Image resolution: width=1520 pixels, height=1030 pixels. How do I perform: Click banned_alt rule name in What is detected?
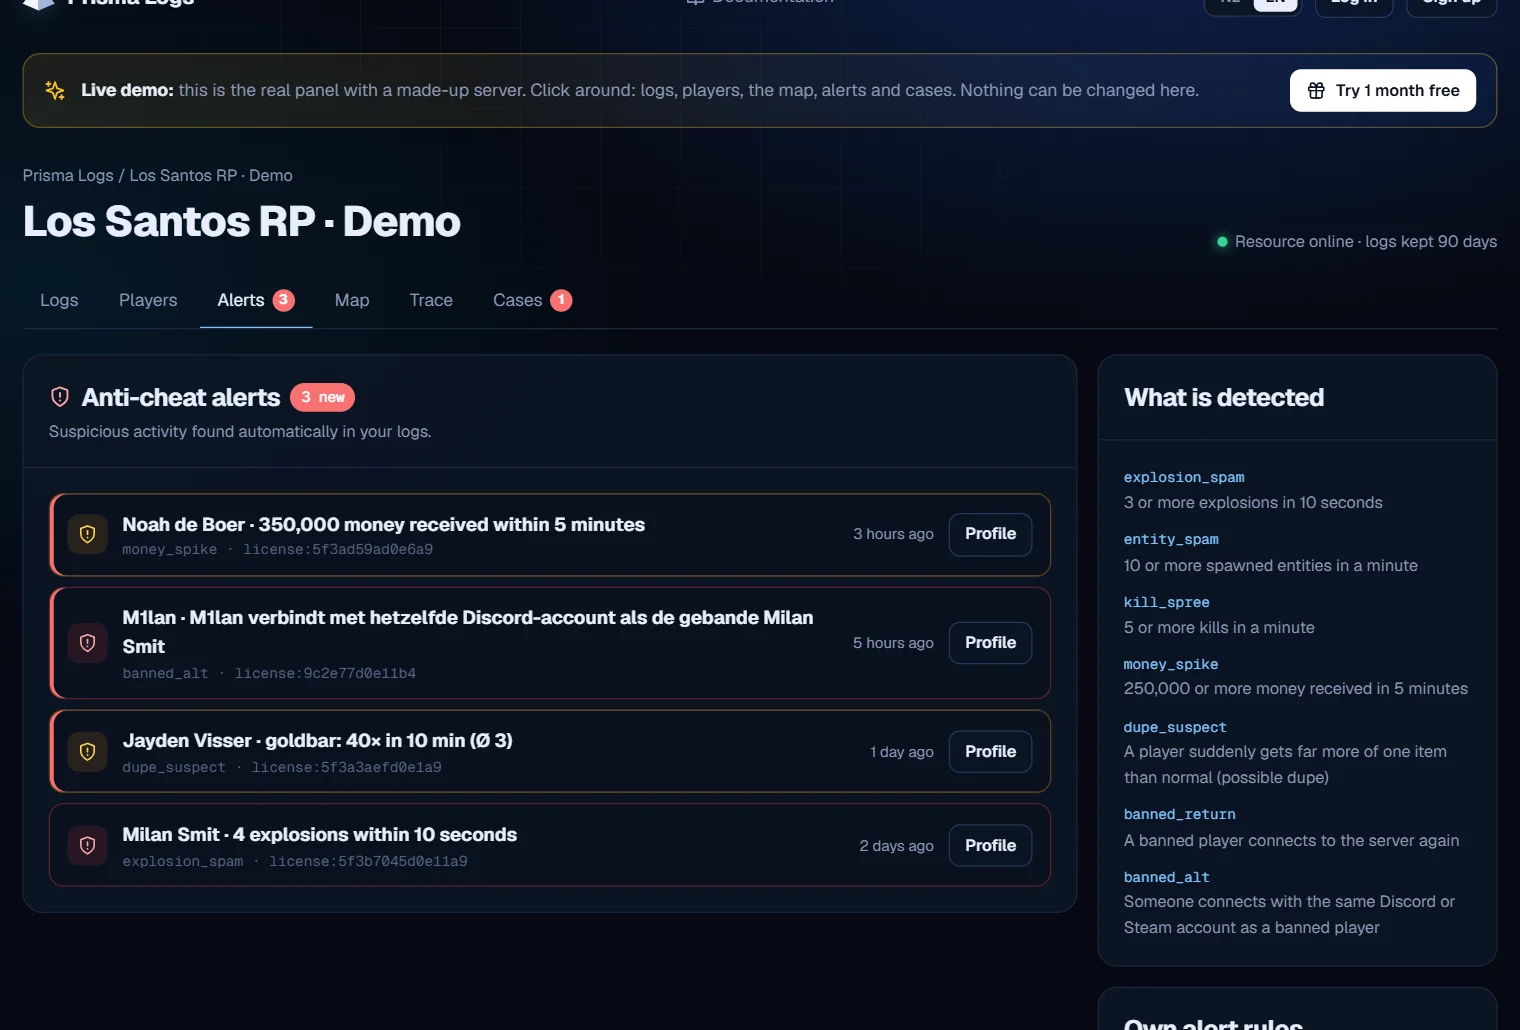pos(1166,878)
